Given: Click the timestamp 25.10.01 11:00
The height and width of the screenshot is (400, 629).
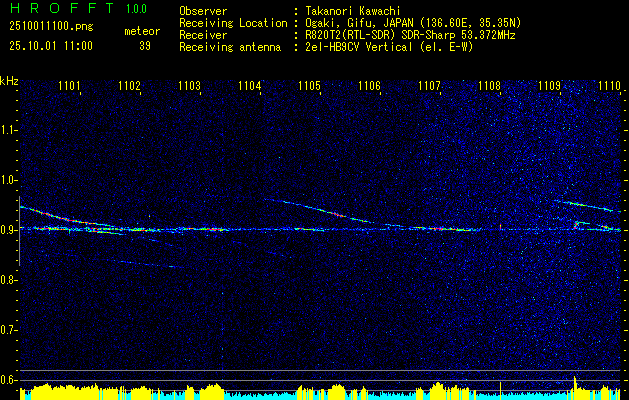Looking at the screenshot, I should pos(51,46).
